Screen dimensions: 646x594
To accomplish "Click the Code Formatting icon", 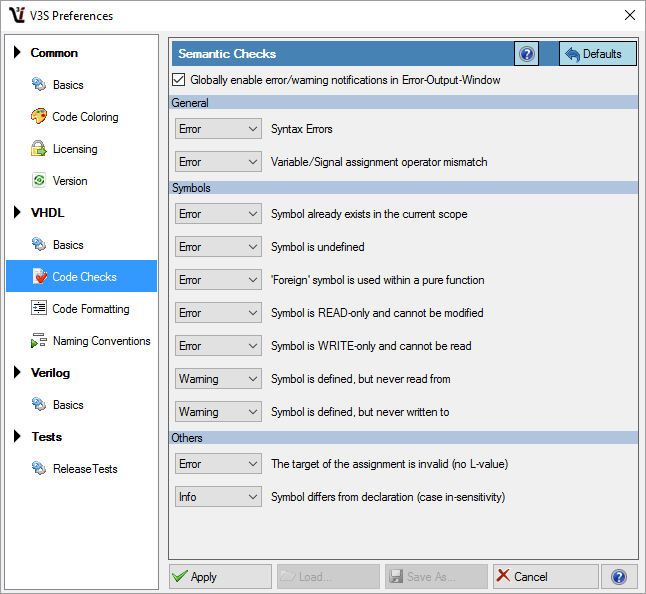I will 39,308.
